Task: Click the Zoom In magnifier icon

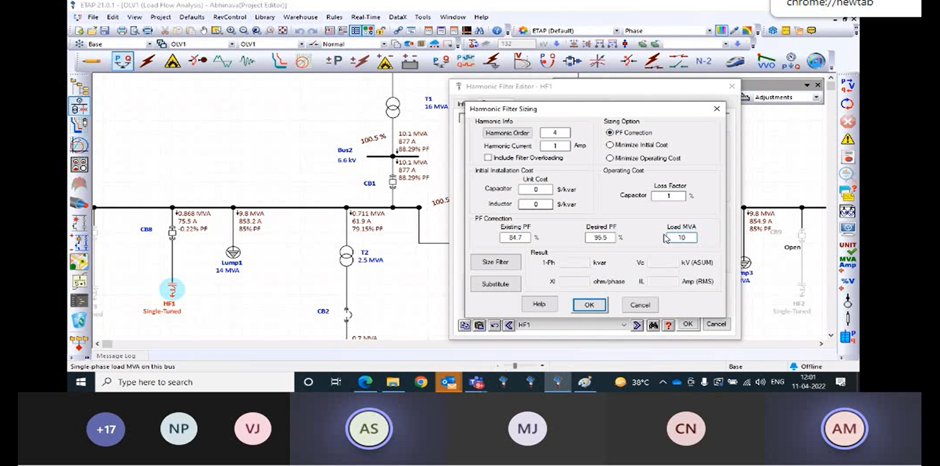Action: tap(231, 31)
